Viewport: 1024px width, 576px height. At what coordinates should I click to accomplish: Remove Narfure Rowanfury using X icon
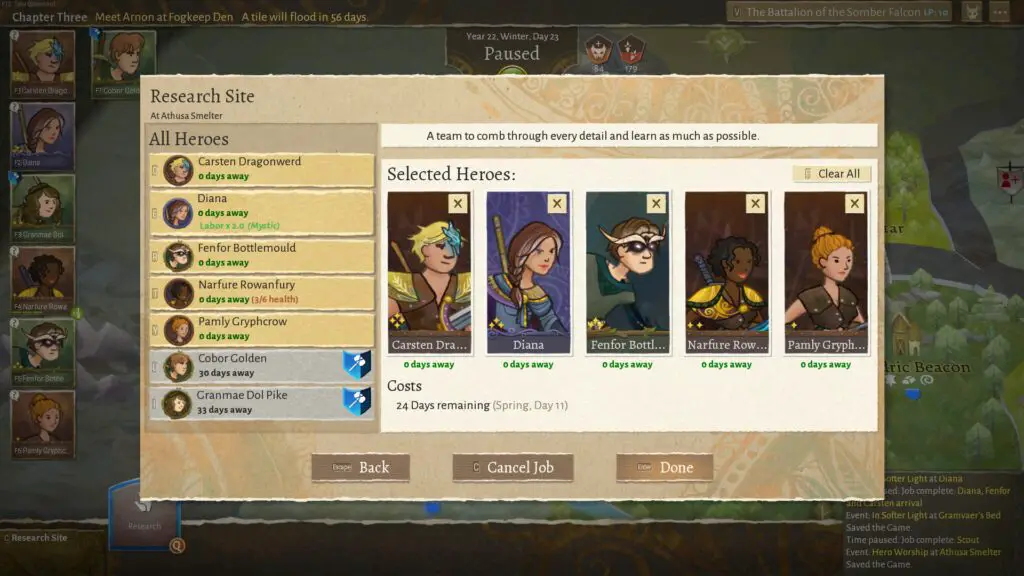pyautogui.click(x=756, y=204)
